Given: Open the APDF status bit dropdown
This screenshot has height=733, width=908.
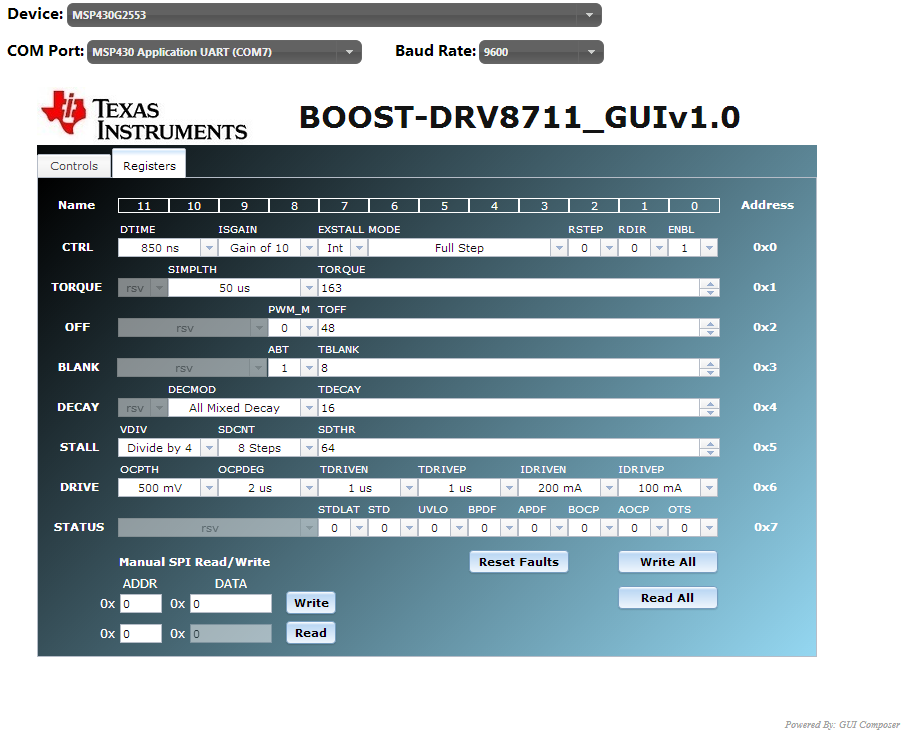Looking at the screenshot, I should coord(542,527).
